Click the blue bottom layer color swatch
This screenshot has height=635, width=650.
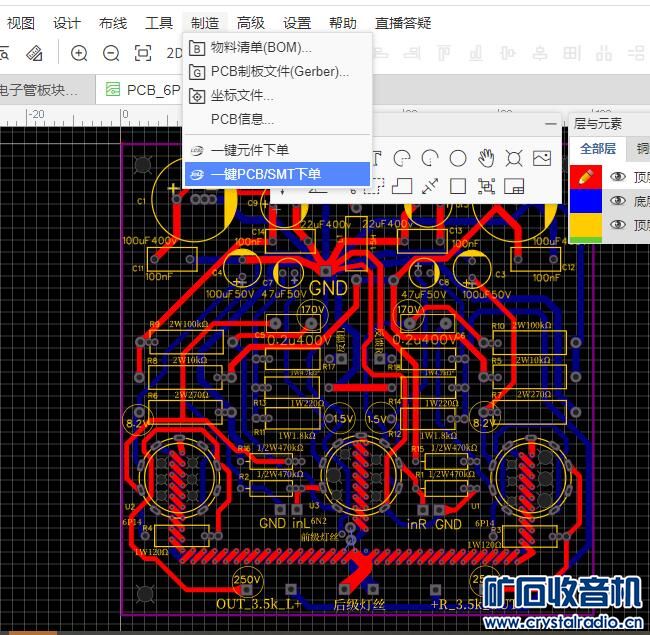(x=585, y=201)
